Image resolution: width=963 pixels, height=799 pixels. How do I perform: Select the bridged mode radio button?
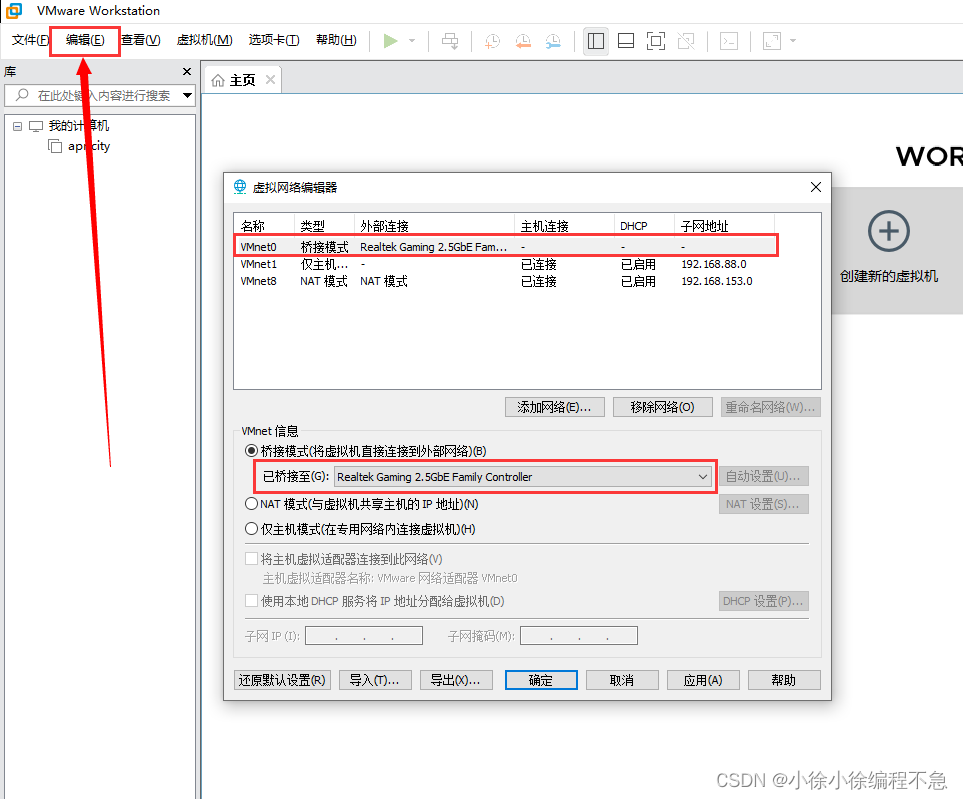251,451
